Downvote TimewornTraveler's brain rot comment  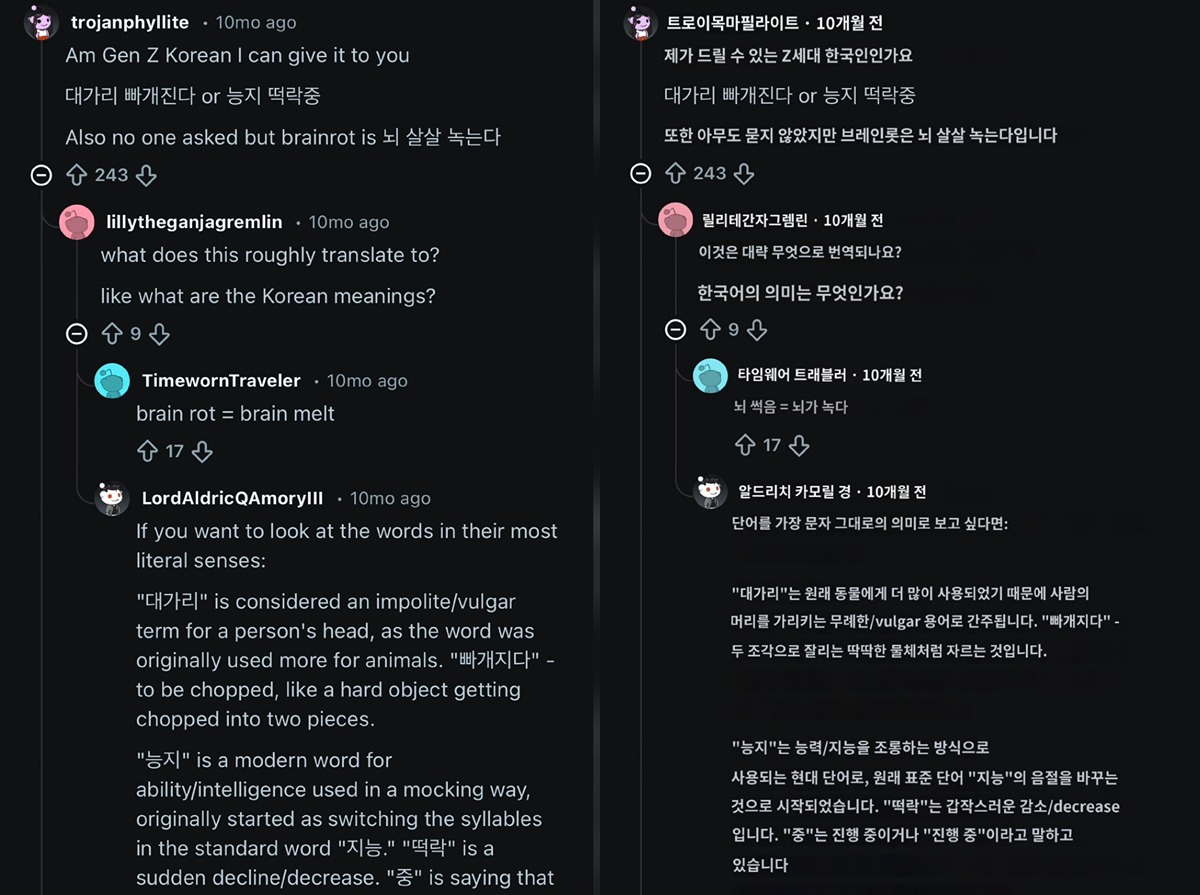point(202,451)
